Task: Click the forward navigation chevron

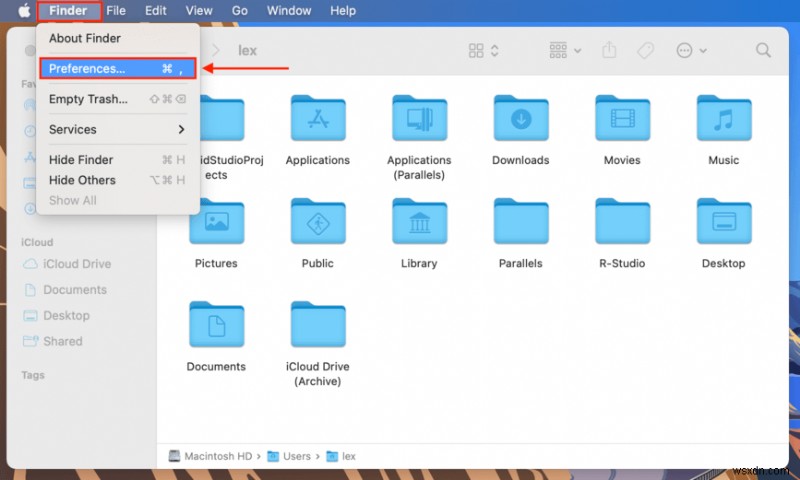Action: (x=216, y=50)
